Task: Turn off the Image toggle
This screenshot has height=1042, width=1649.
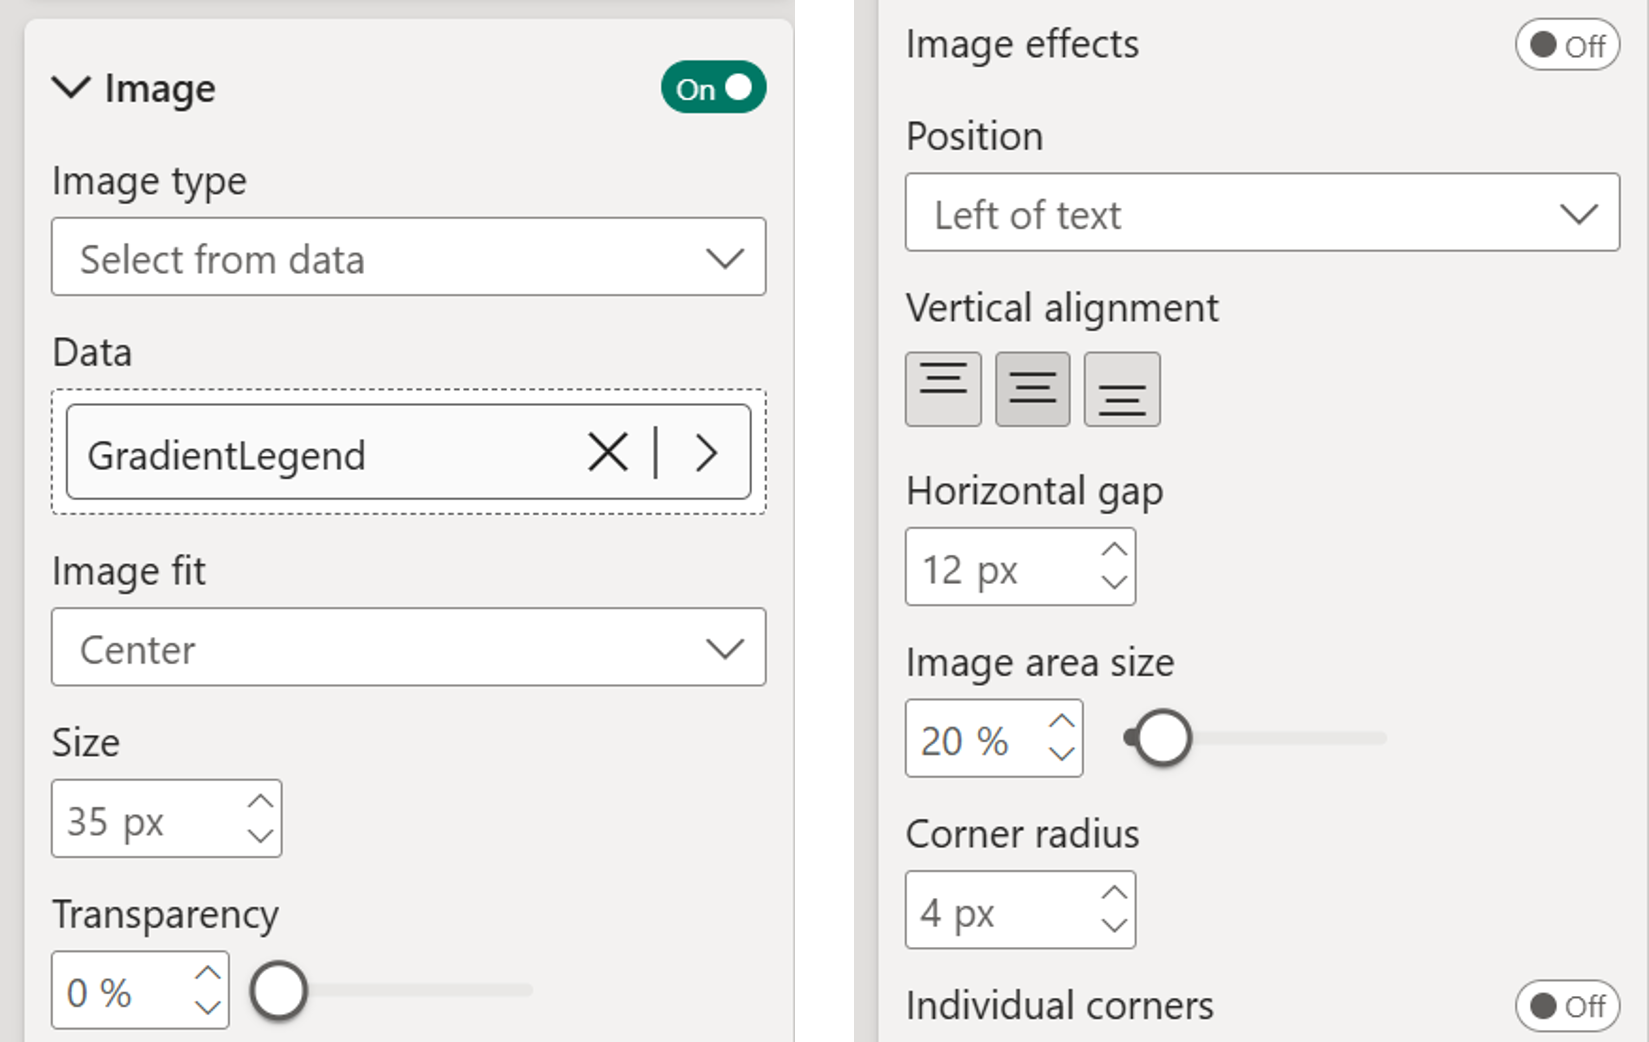Action: [x=713, y=88]
